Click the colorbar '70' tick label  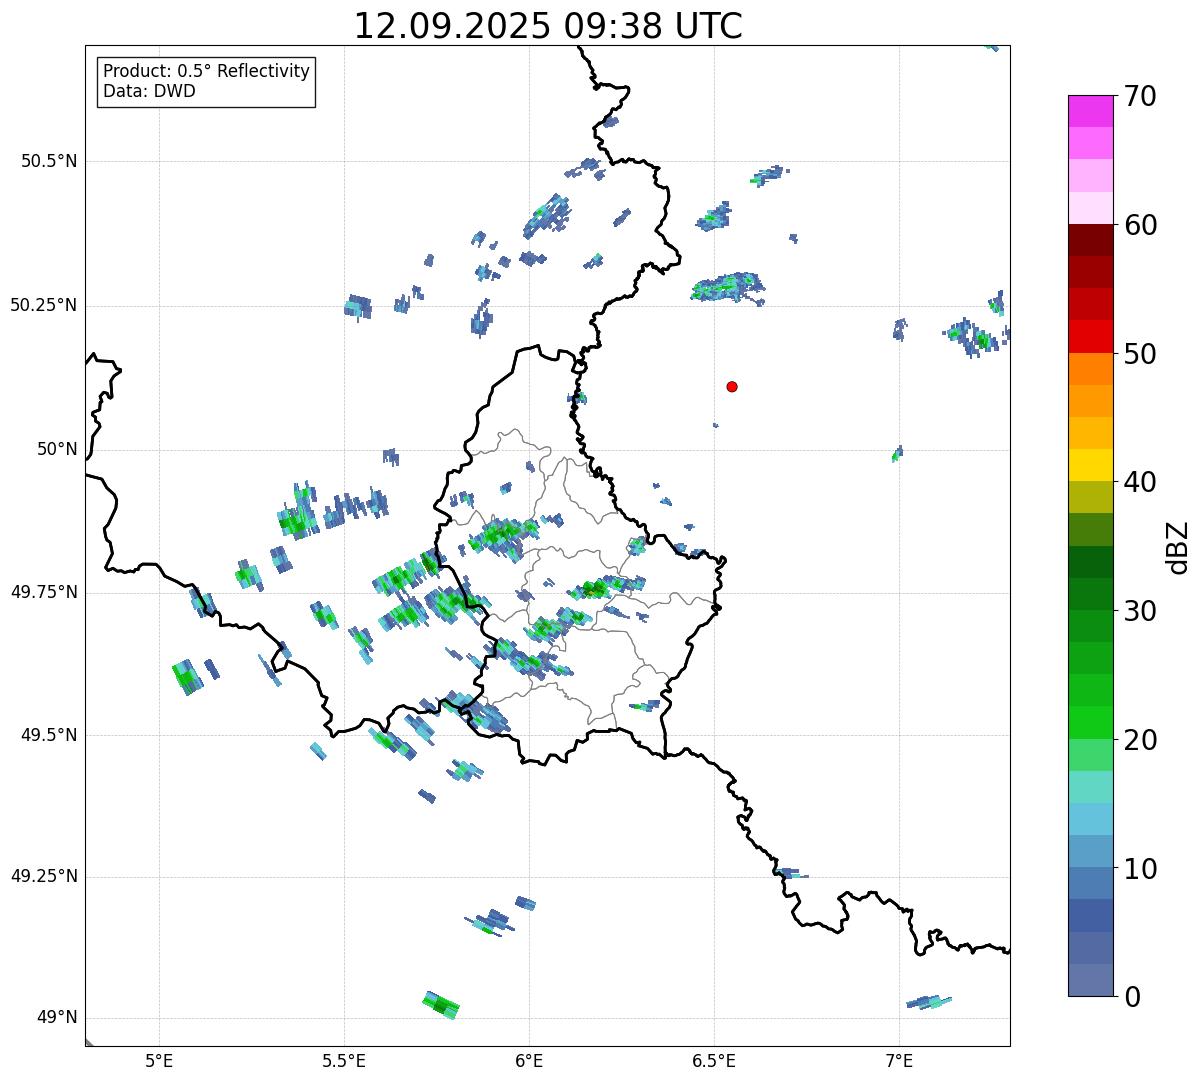1139,96
